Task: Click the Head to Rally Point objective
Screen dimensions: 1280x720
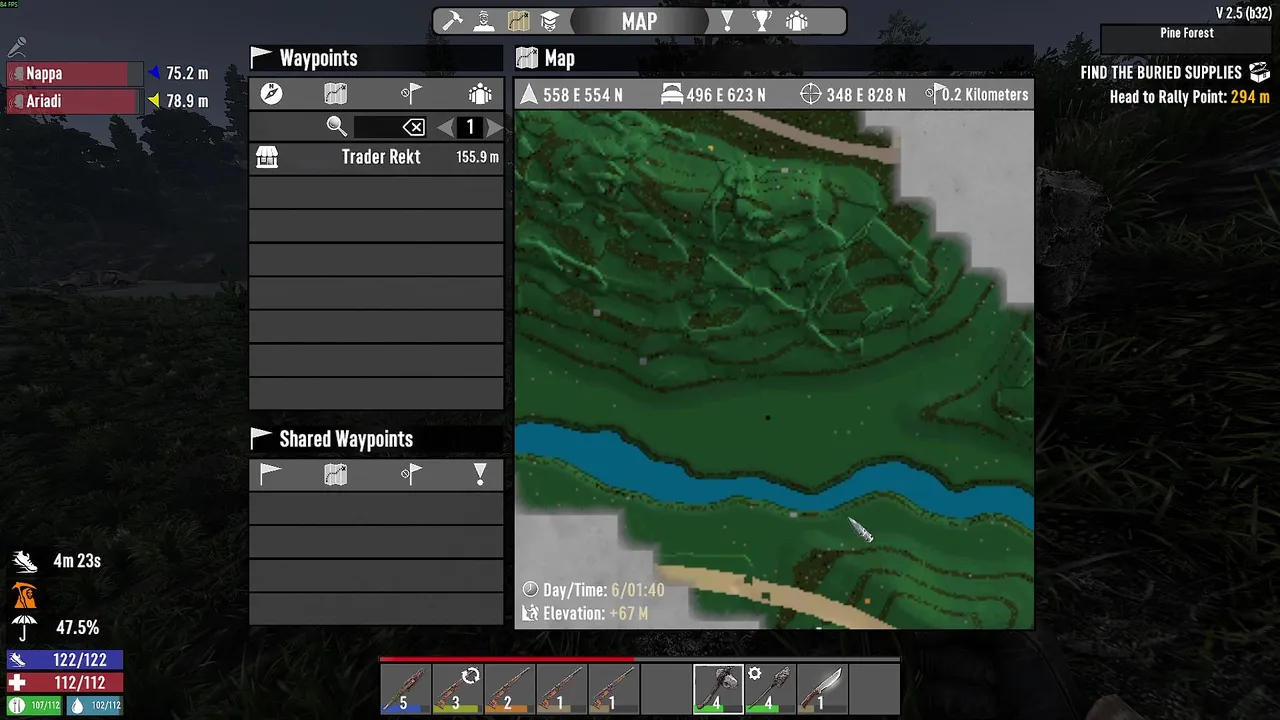Action: pyautogui.click(x=1190, y=98)
